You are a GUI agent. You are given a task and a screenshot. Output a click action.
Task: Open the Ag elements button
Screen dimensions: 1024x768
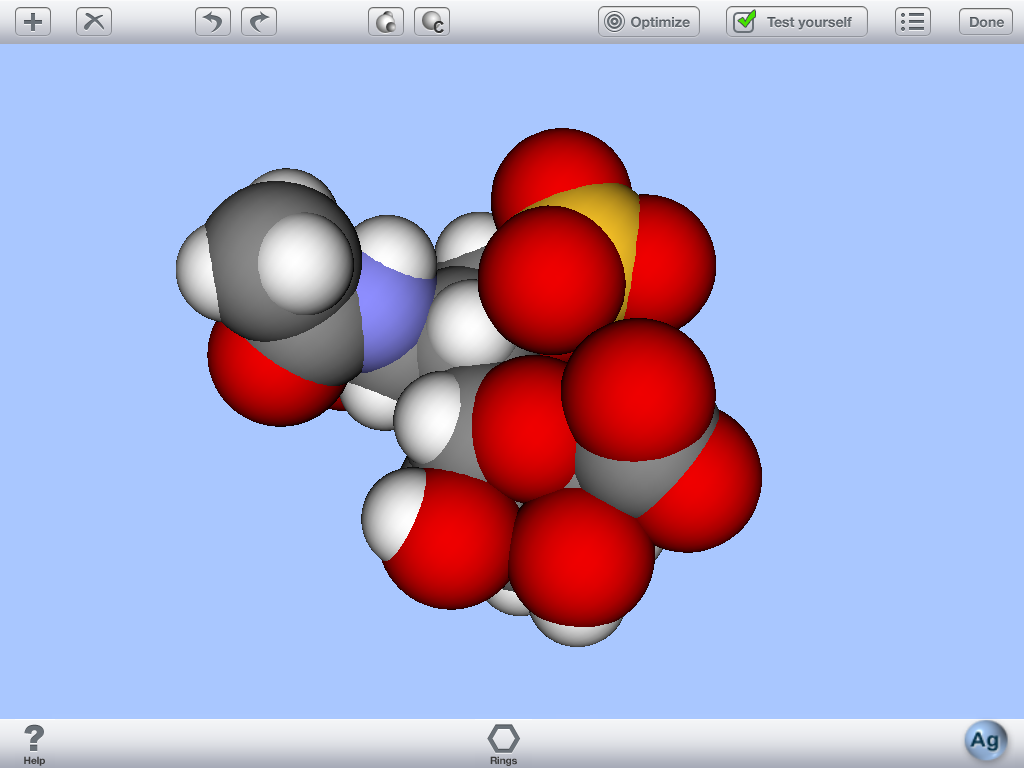(985, 741)
